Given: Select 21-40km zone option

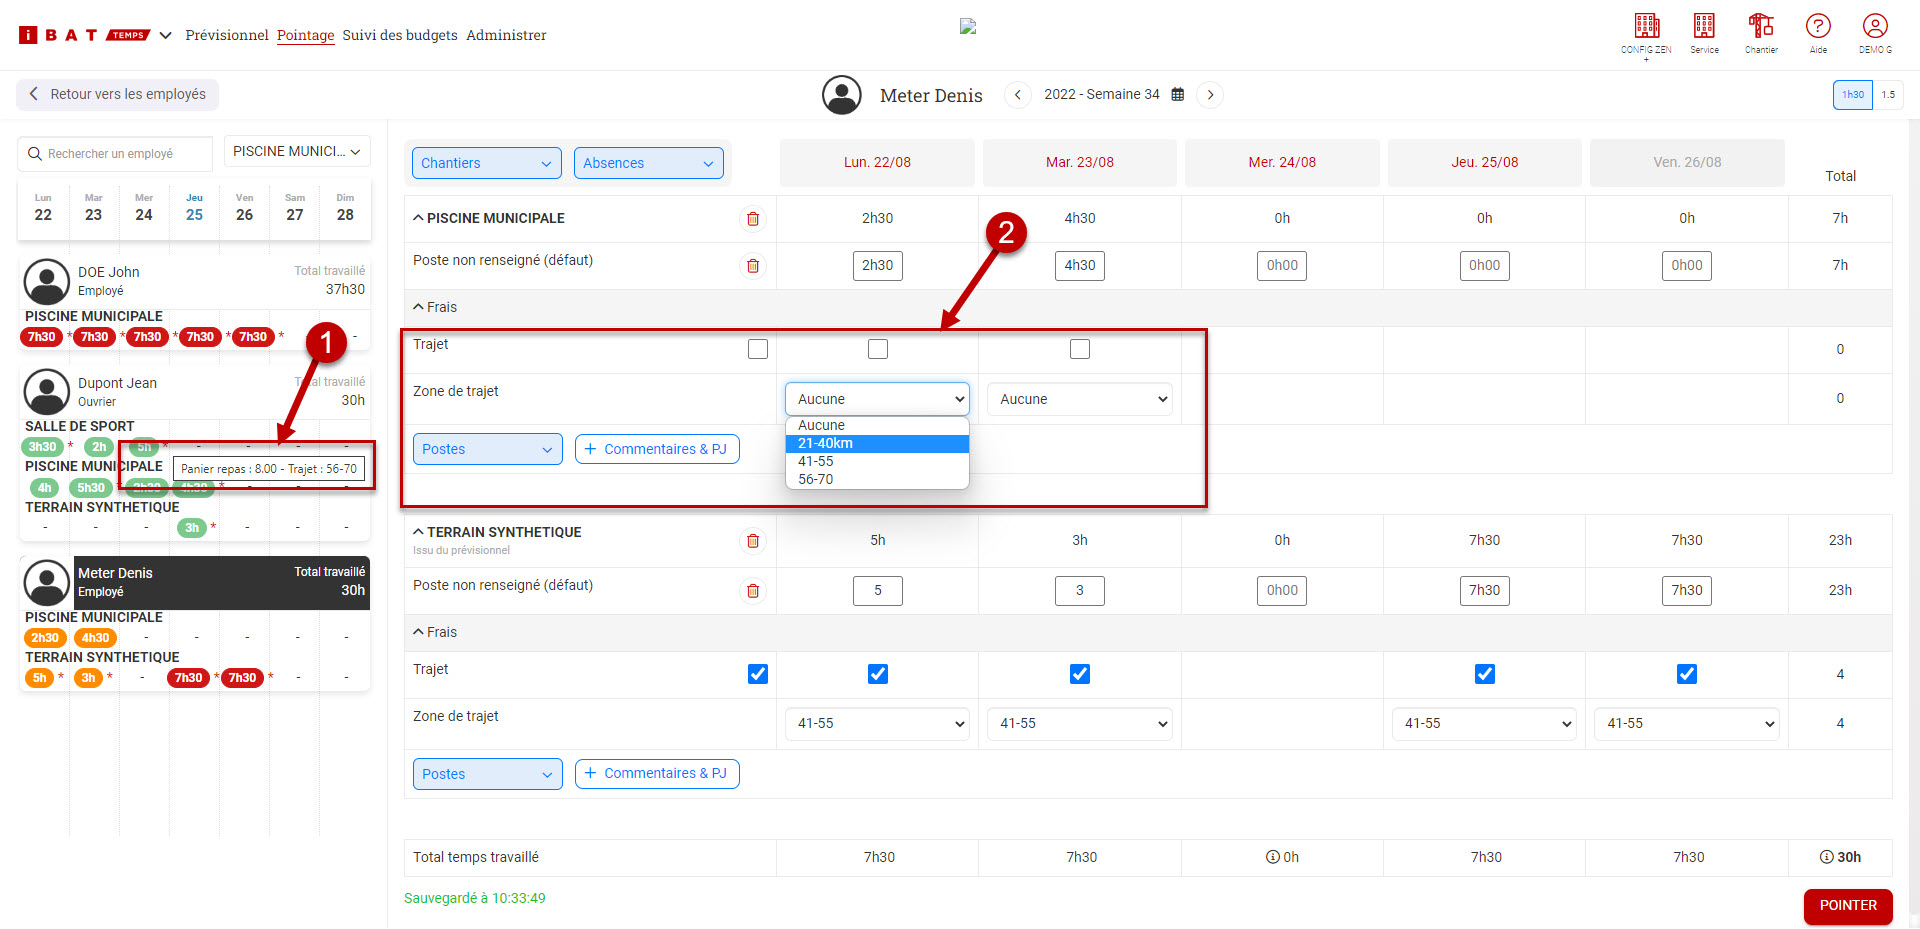Looking at the screenshot, I should (876, 444).
